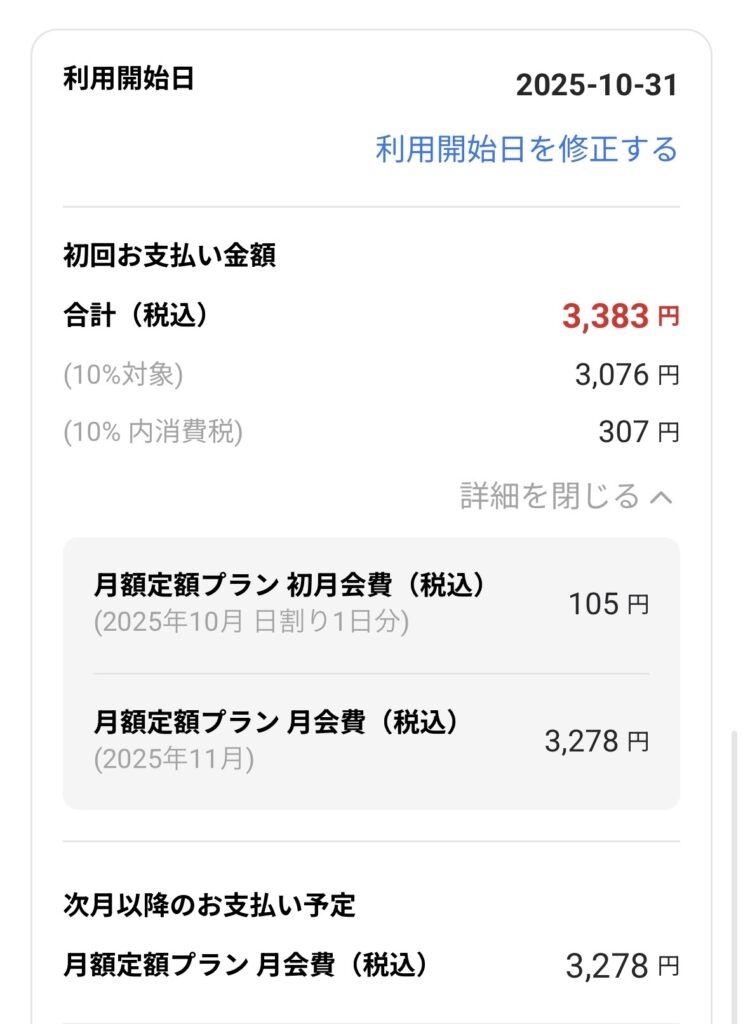Click the (10% 内消費税) label

[x=153, y=432]
